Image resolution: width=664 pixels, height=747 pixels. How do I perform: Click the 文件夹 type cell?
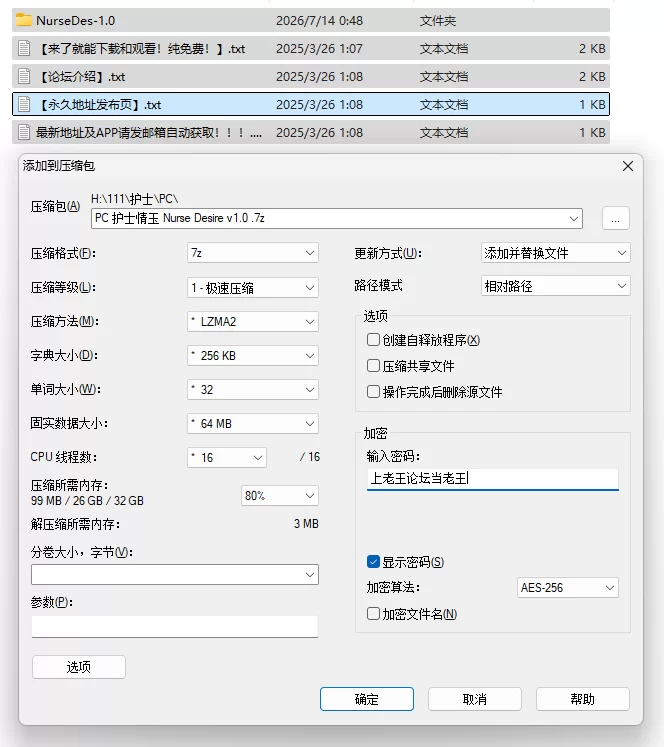pyautogui.click(x=437, y=20)
